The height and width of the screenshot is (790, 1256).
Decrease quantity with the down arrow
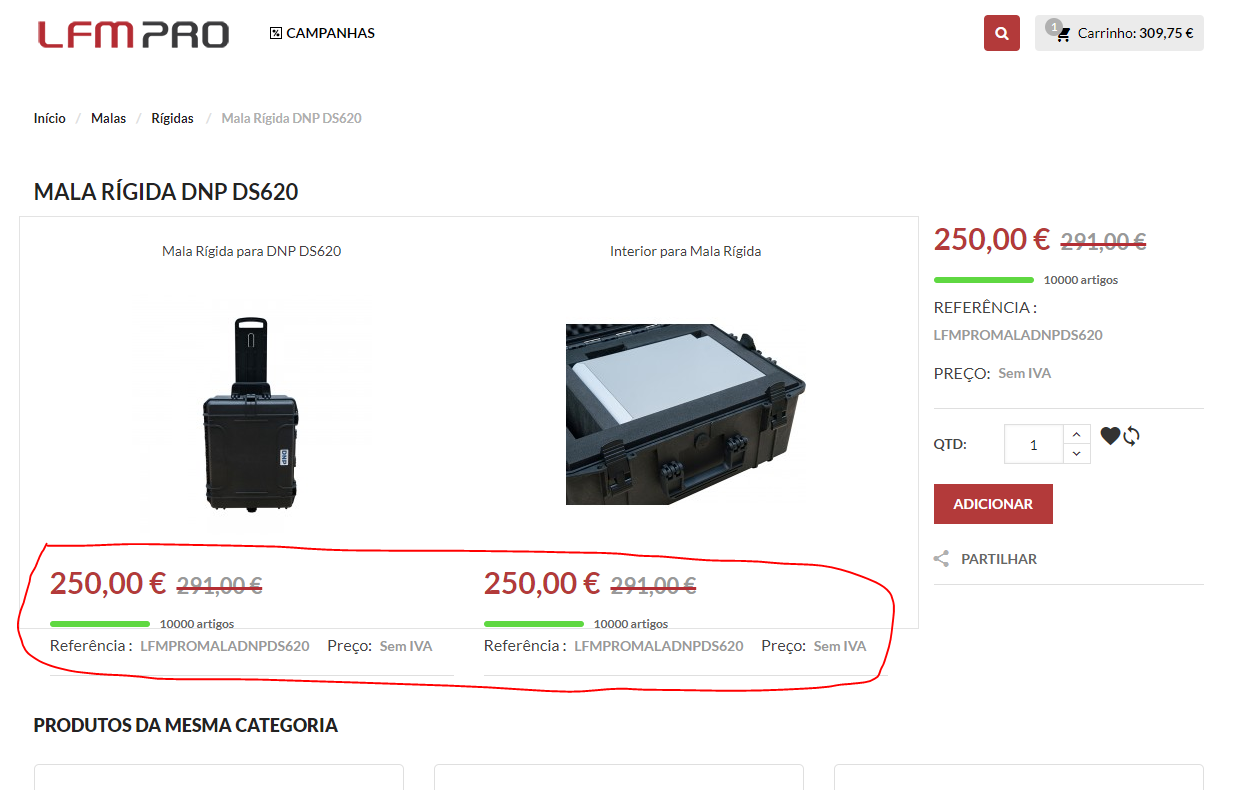(x=1076, y=454)
